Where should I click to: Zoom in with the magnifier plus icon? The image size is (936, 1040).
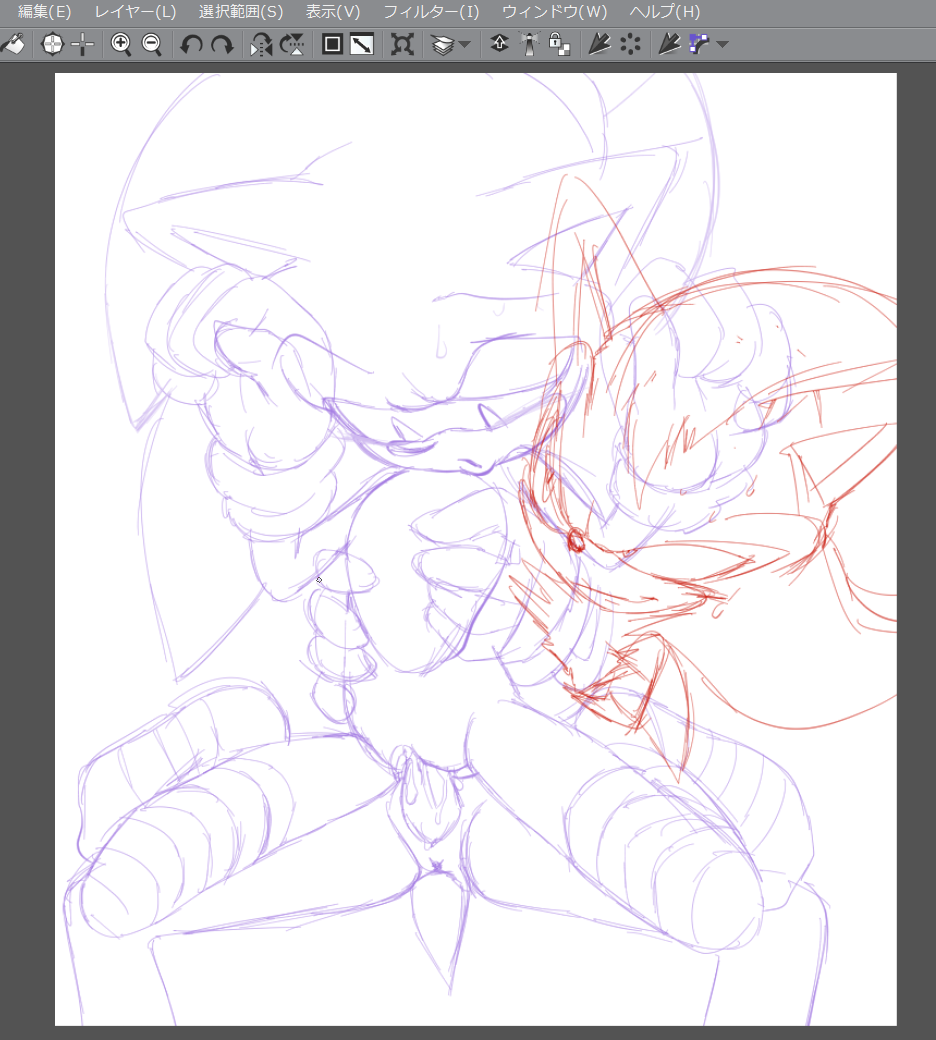click(121, 44)
